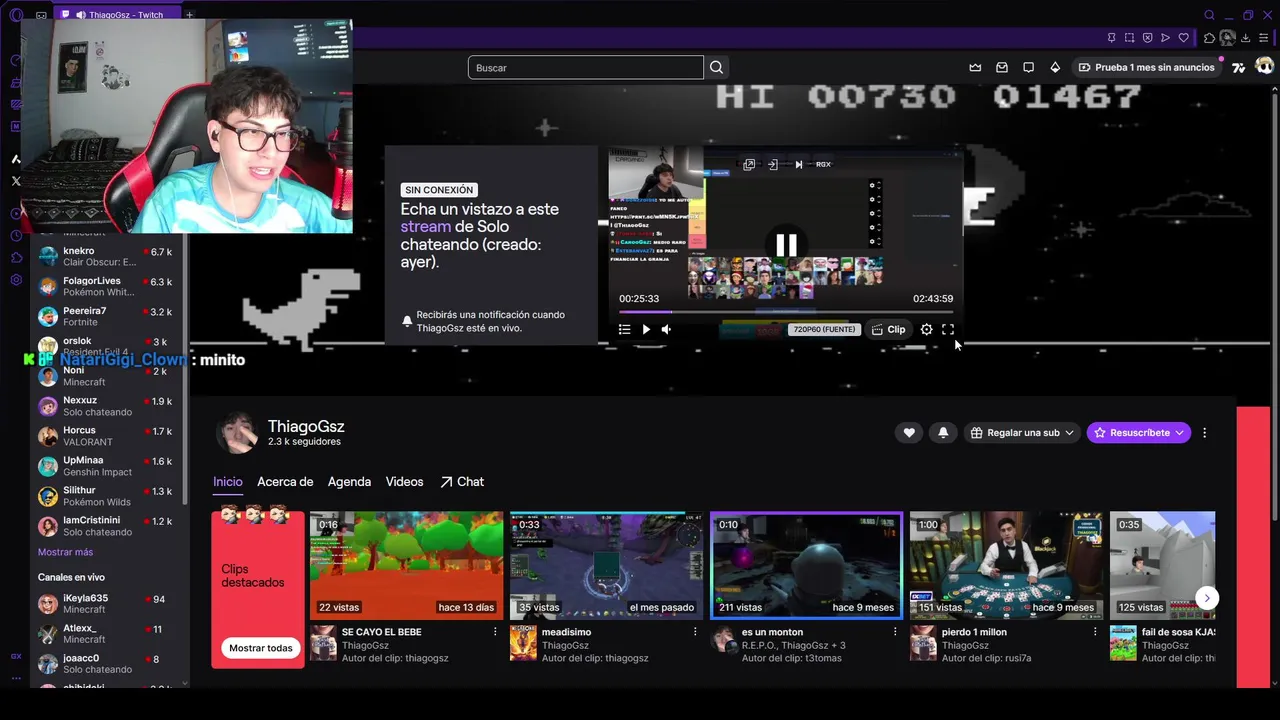Toggle the notification bell for ThiagoGsz
Screen dimensions: 1280x720
point(942,433)
